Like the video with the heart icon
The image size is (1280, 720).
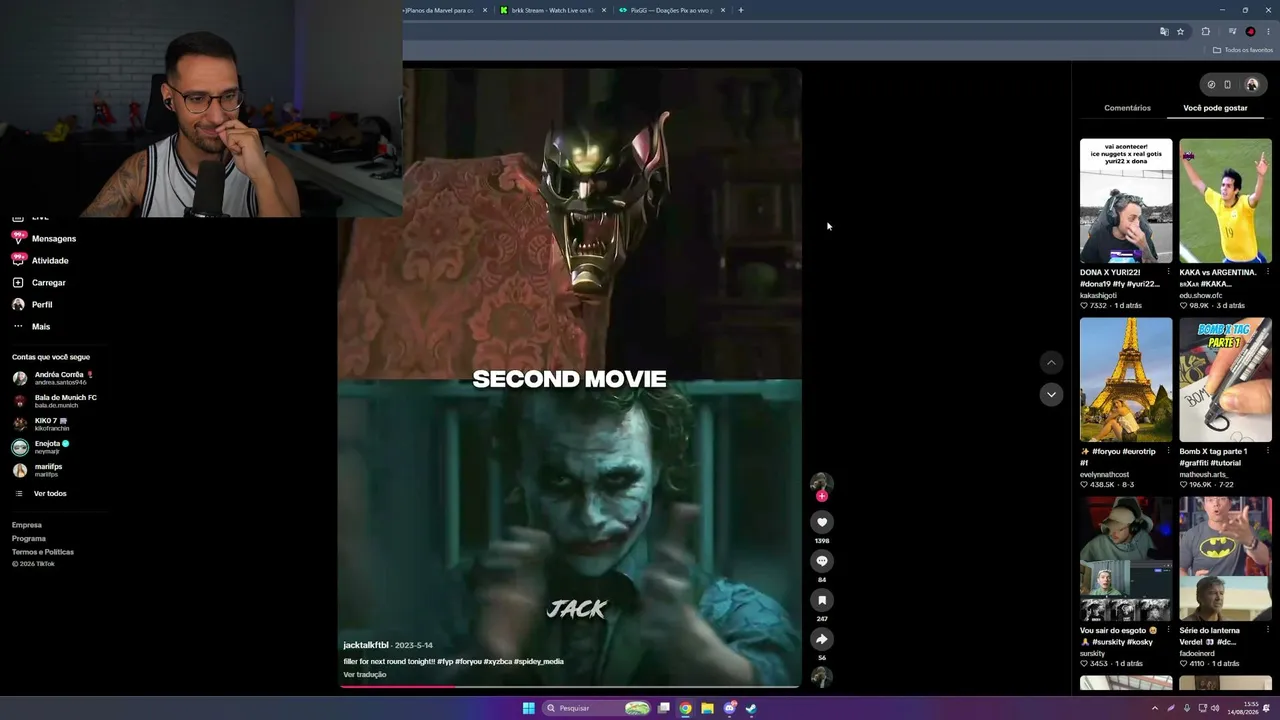click(822, 522)
